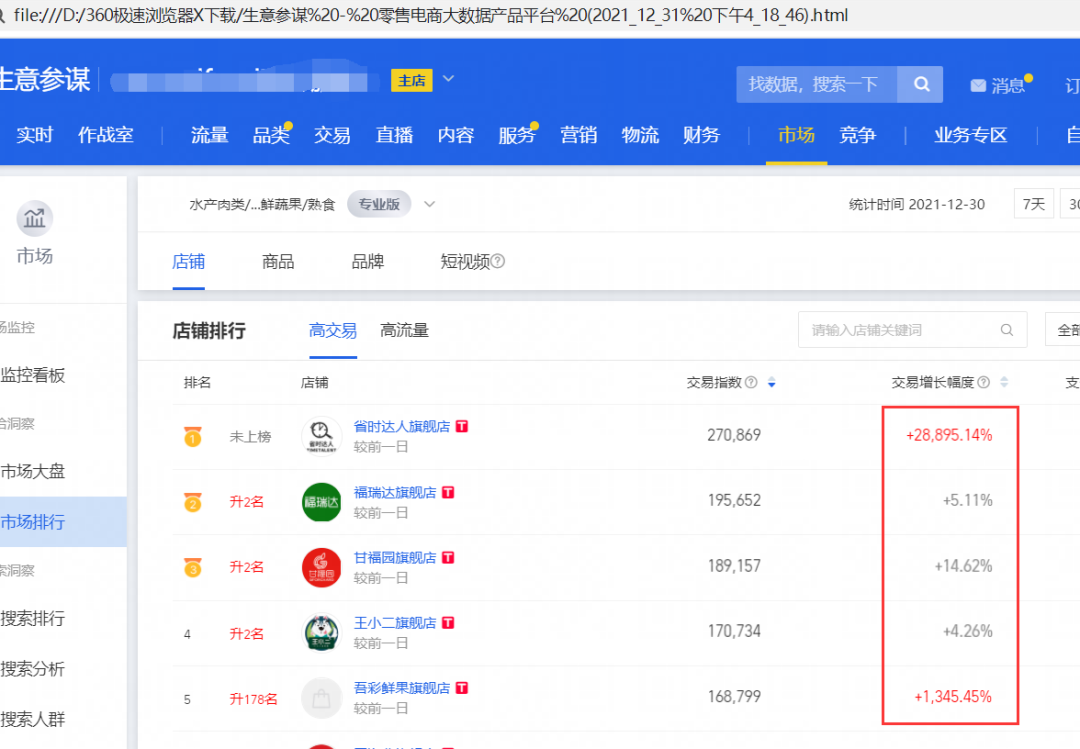The width and height of the screenshot is (1080, 749).
Task: Click the magnifier in store keyword search box
Action: pos(1006,330)
